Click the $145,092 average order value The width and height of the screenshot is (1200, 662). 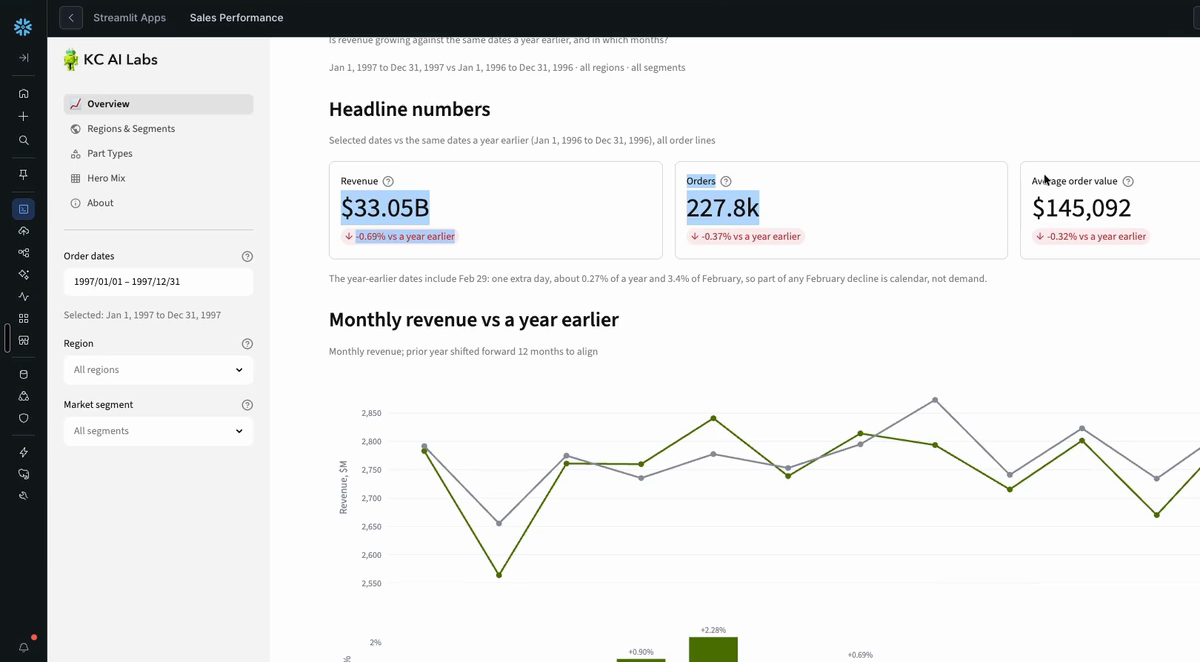tap(1082, 208)
